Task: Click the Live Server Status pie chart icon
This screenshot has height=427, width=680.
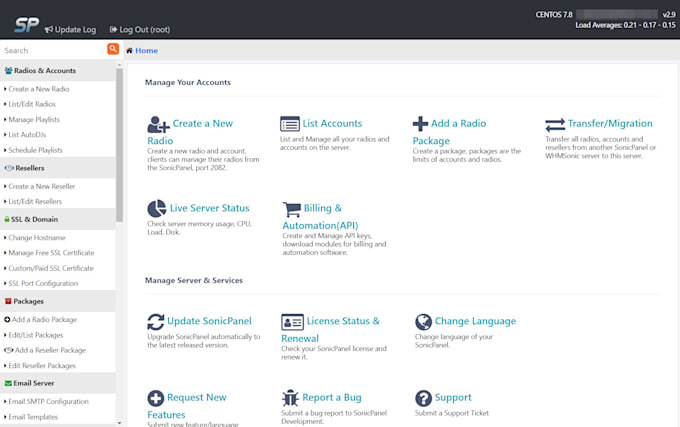Action: pyautogui.click(x=157, y=209)
